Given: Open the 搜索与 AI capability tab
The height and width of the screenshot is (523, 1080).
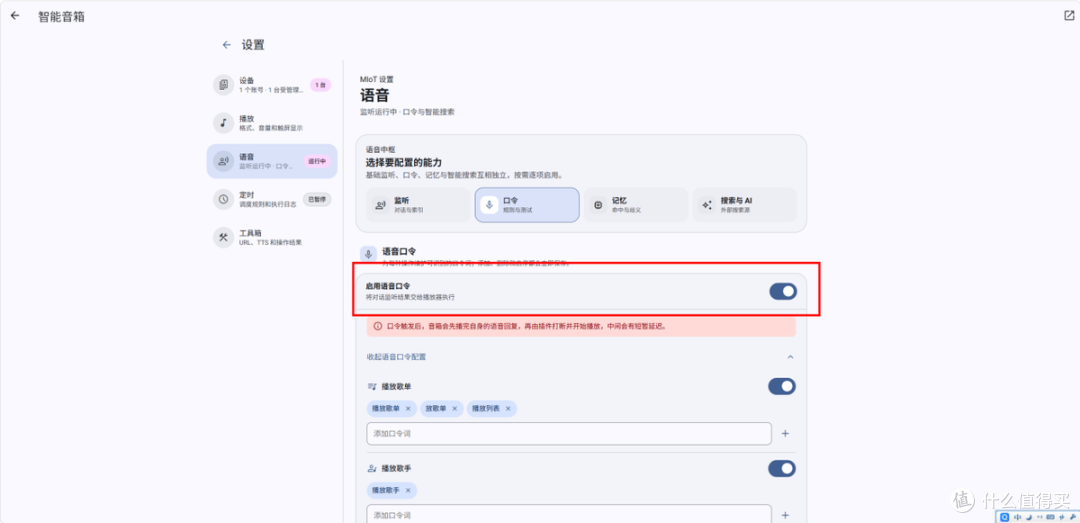Looking at the screenshot, I should (745, 205).
